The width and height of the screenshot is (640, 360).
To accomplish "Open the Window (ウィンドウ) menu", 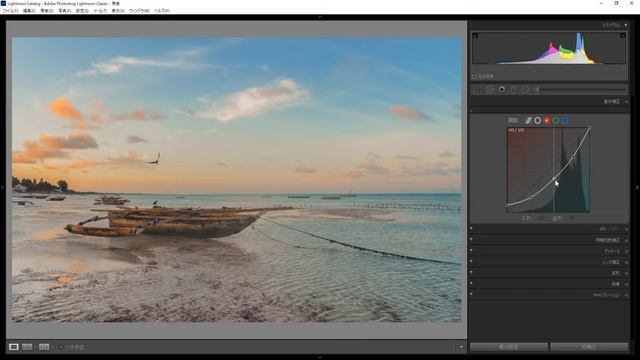I will point(139,11).
